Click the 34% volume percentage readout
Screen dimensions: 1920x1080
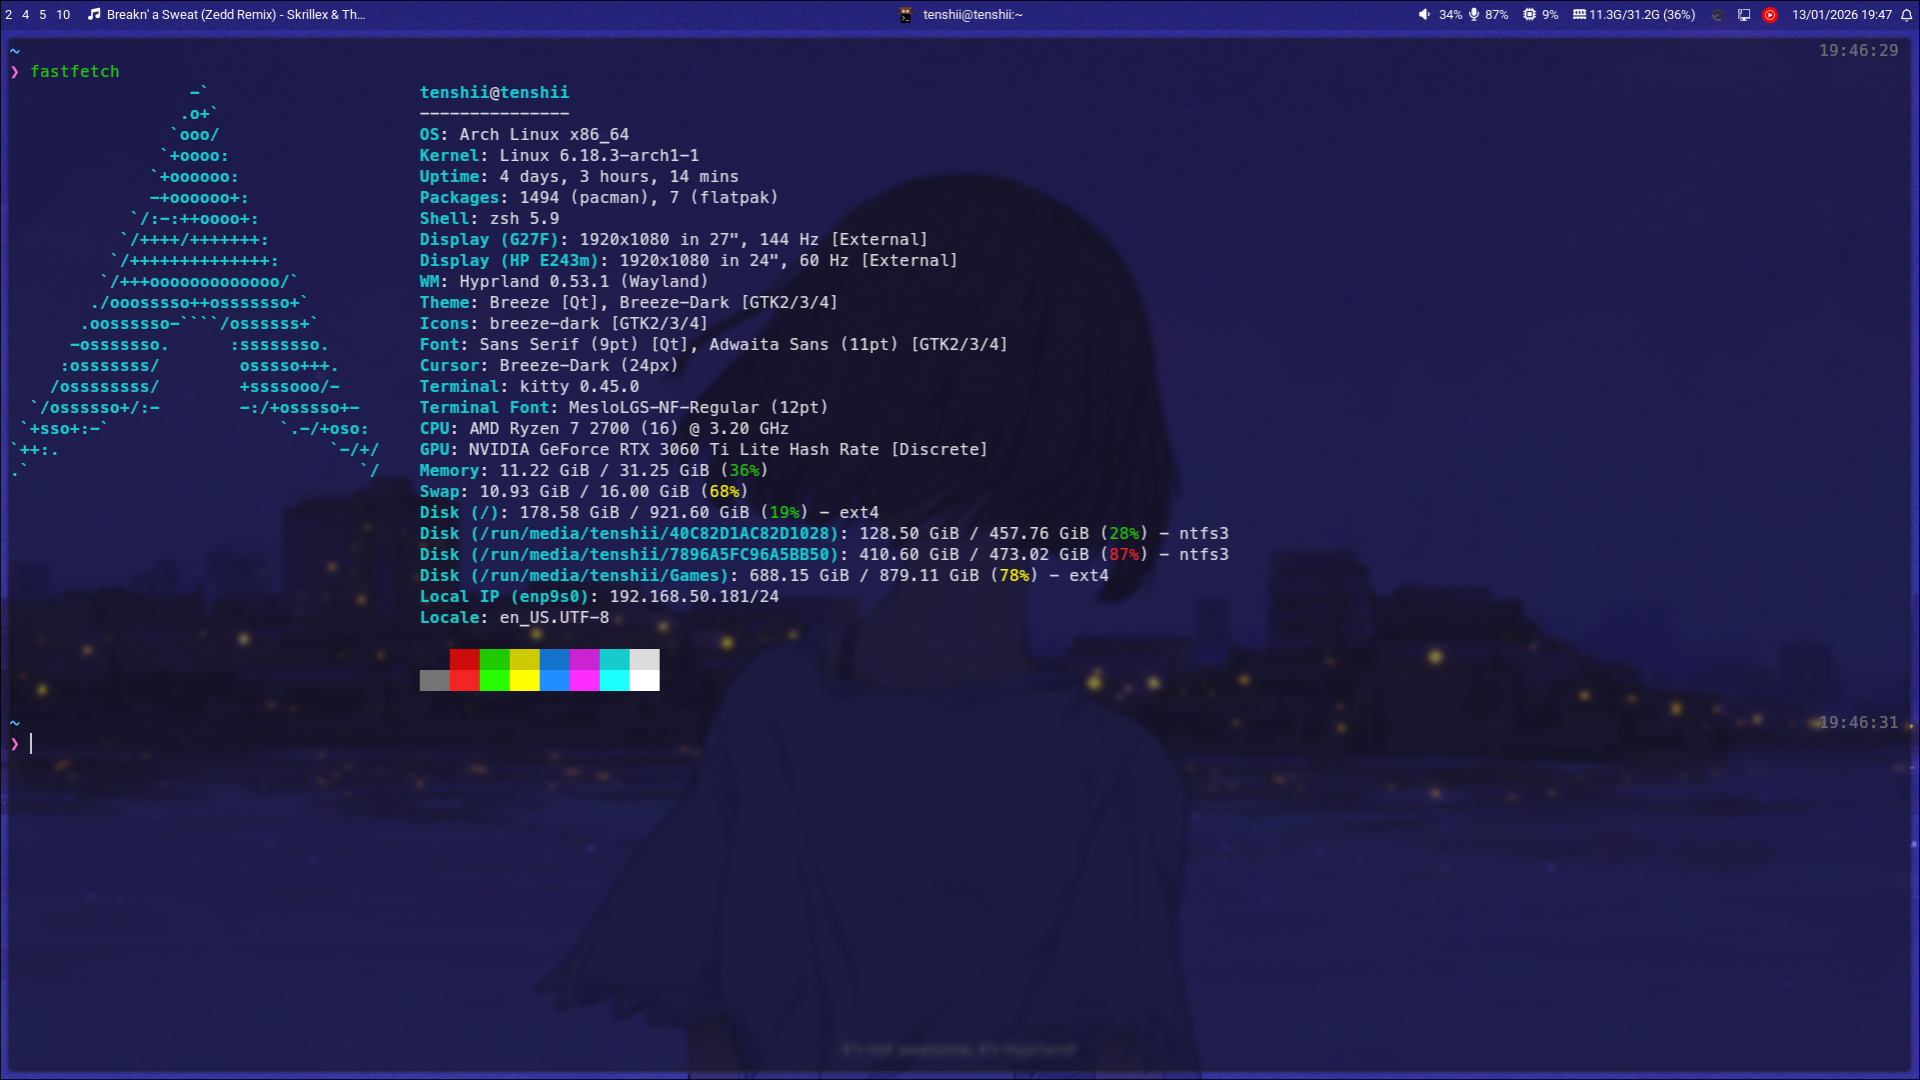pyautogui.click(x=1450, y=15)
